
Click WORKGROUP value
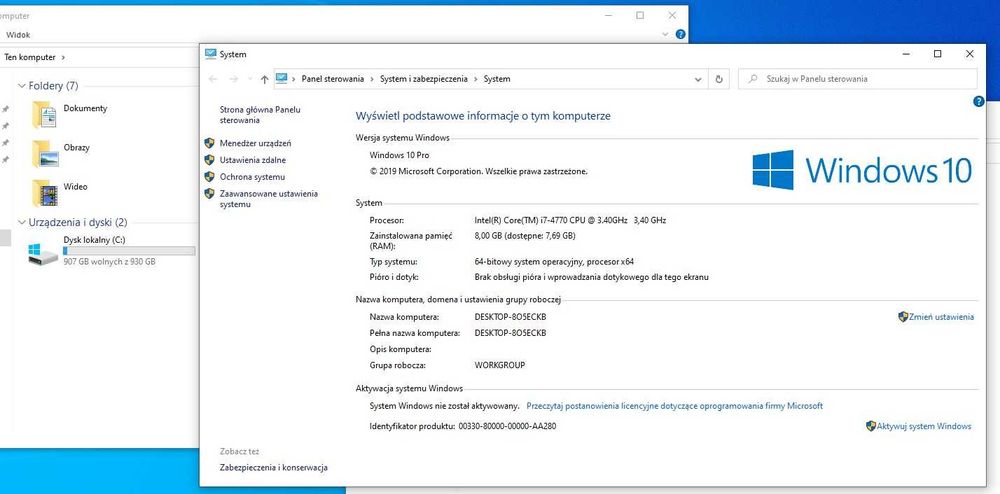pos(500,365)
